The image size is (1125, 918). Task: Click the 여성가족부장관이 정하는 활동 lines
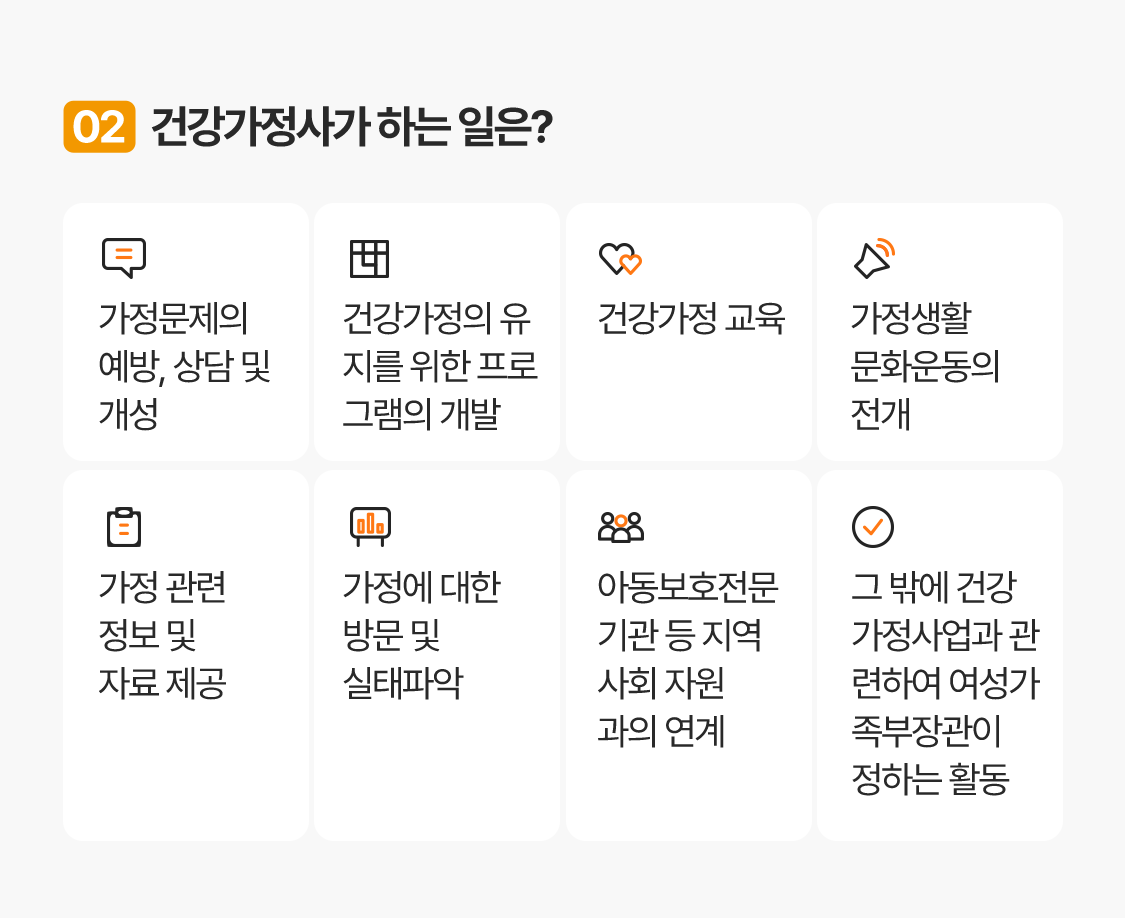pyautogui.click(x=945, y=731)
